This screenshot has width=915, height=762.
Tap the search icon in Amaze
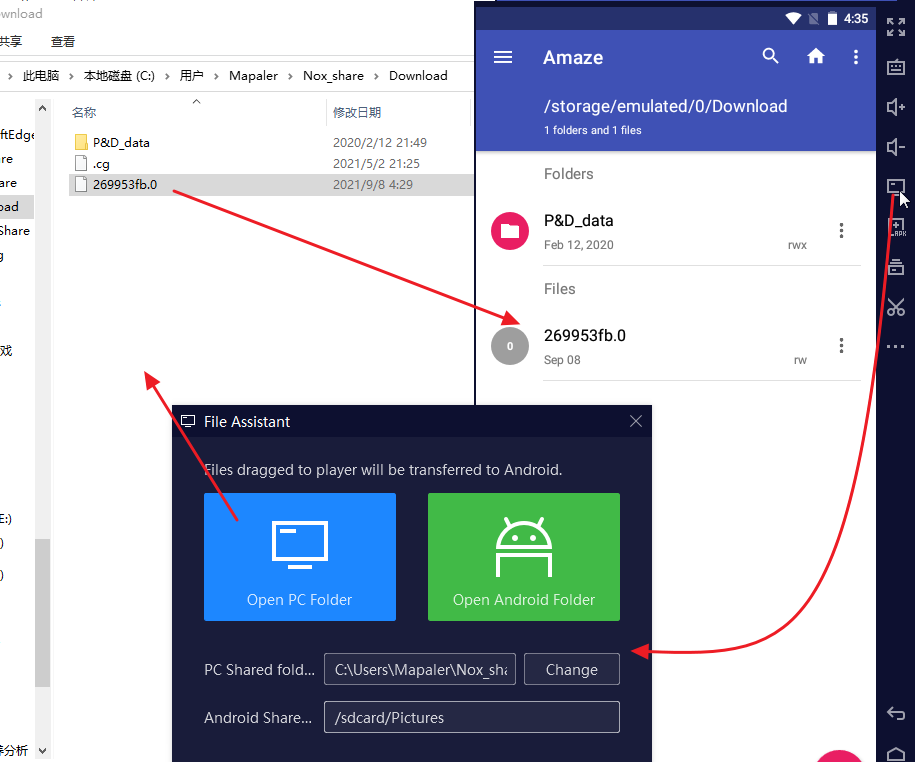pyautogui.click(x=770, y=57)
